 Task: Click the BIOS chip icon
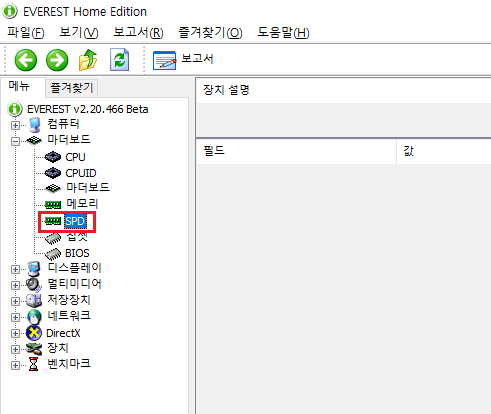[x=53, y=254]
